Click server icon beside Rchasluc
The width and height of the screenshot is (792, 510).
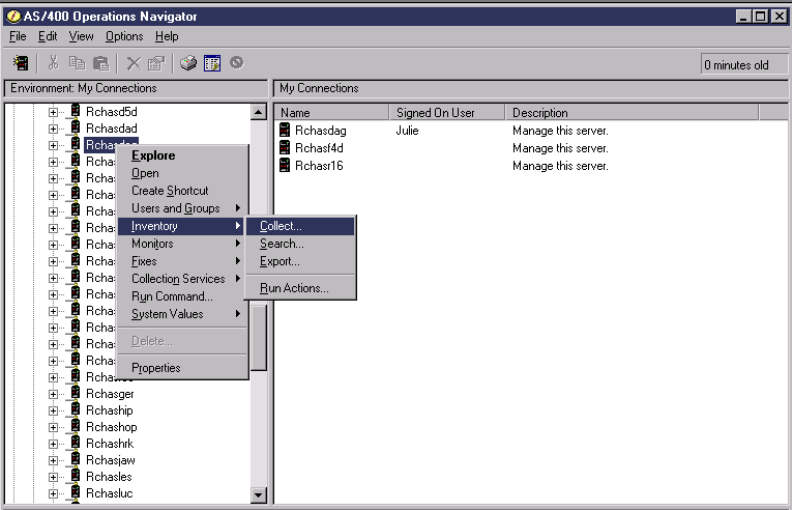75,493
